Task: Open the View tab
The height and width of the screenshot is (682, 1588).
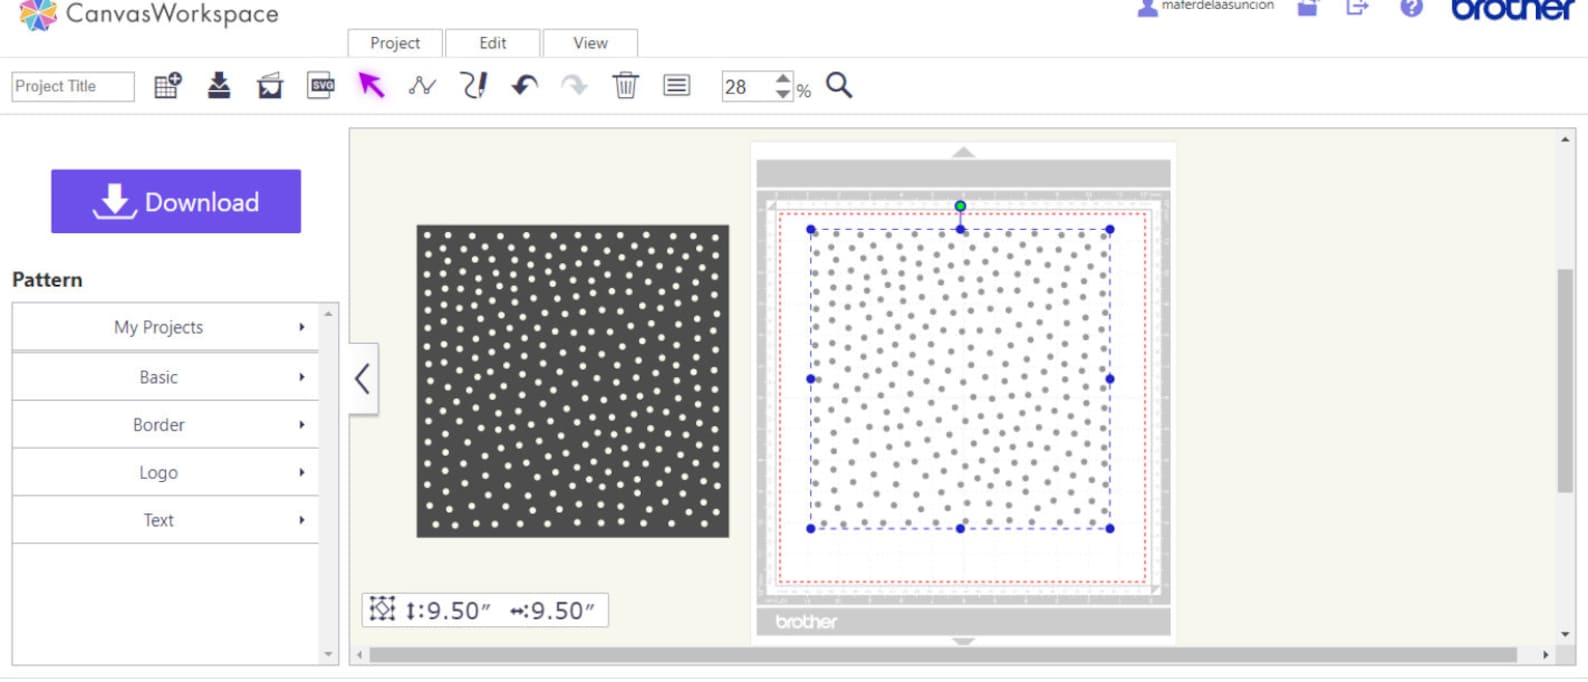Action: [x=590, y=43]
